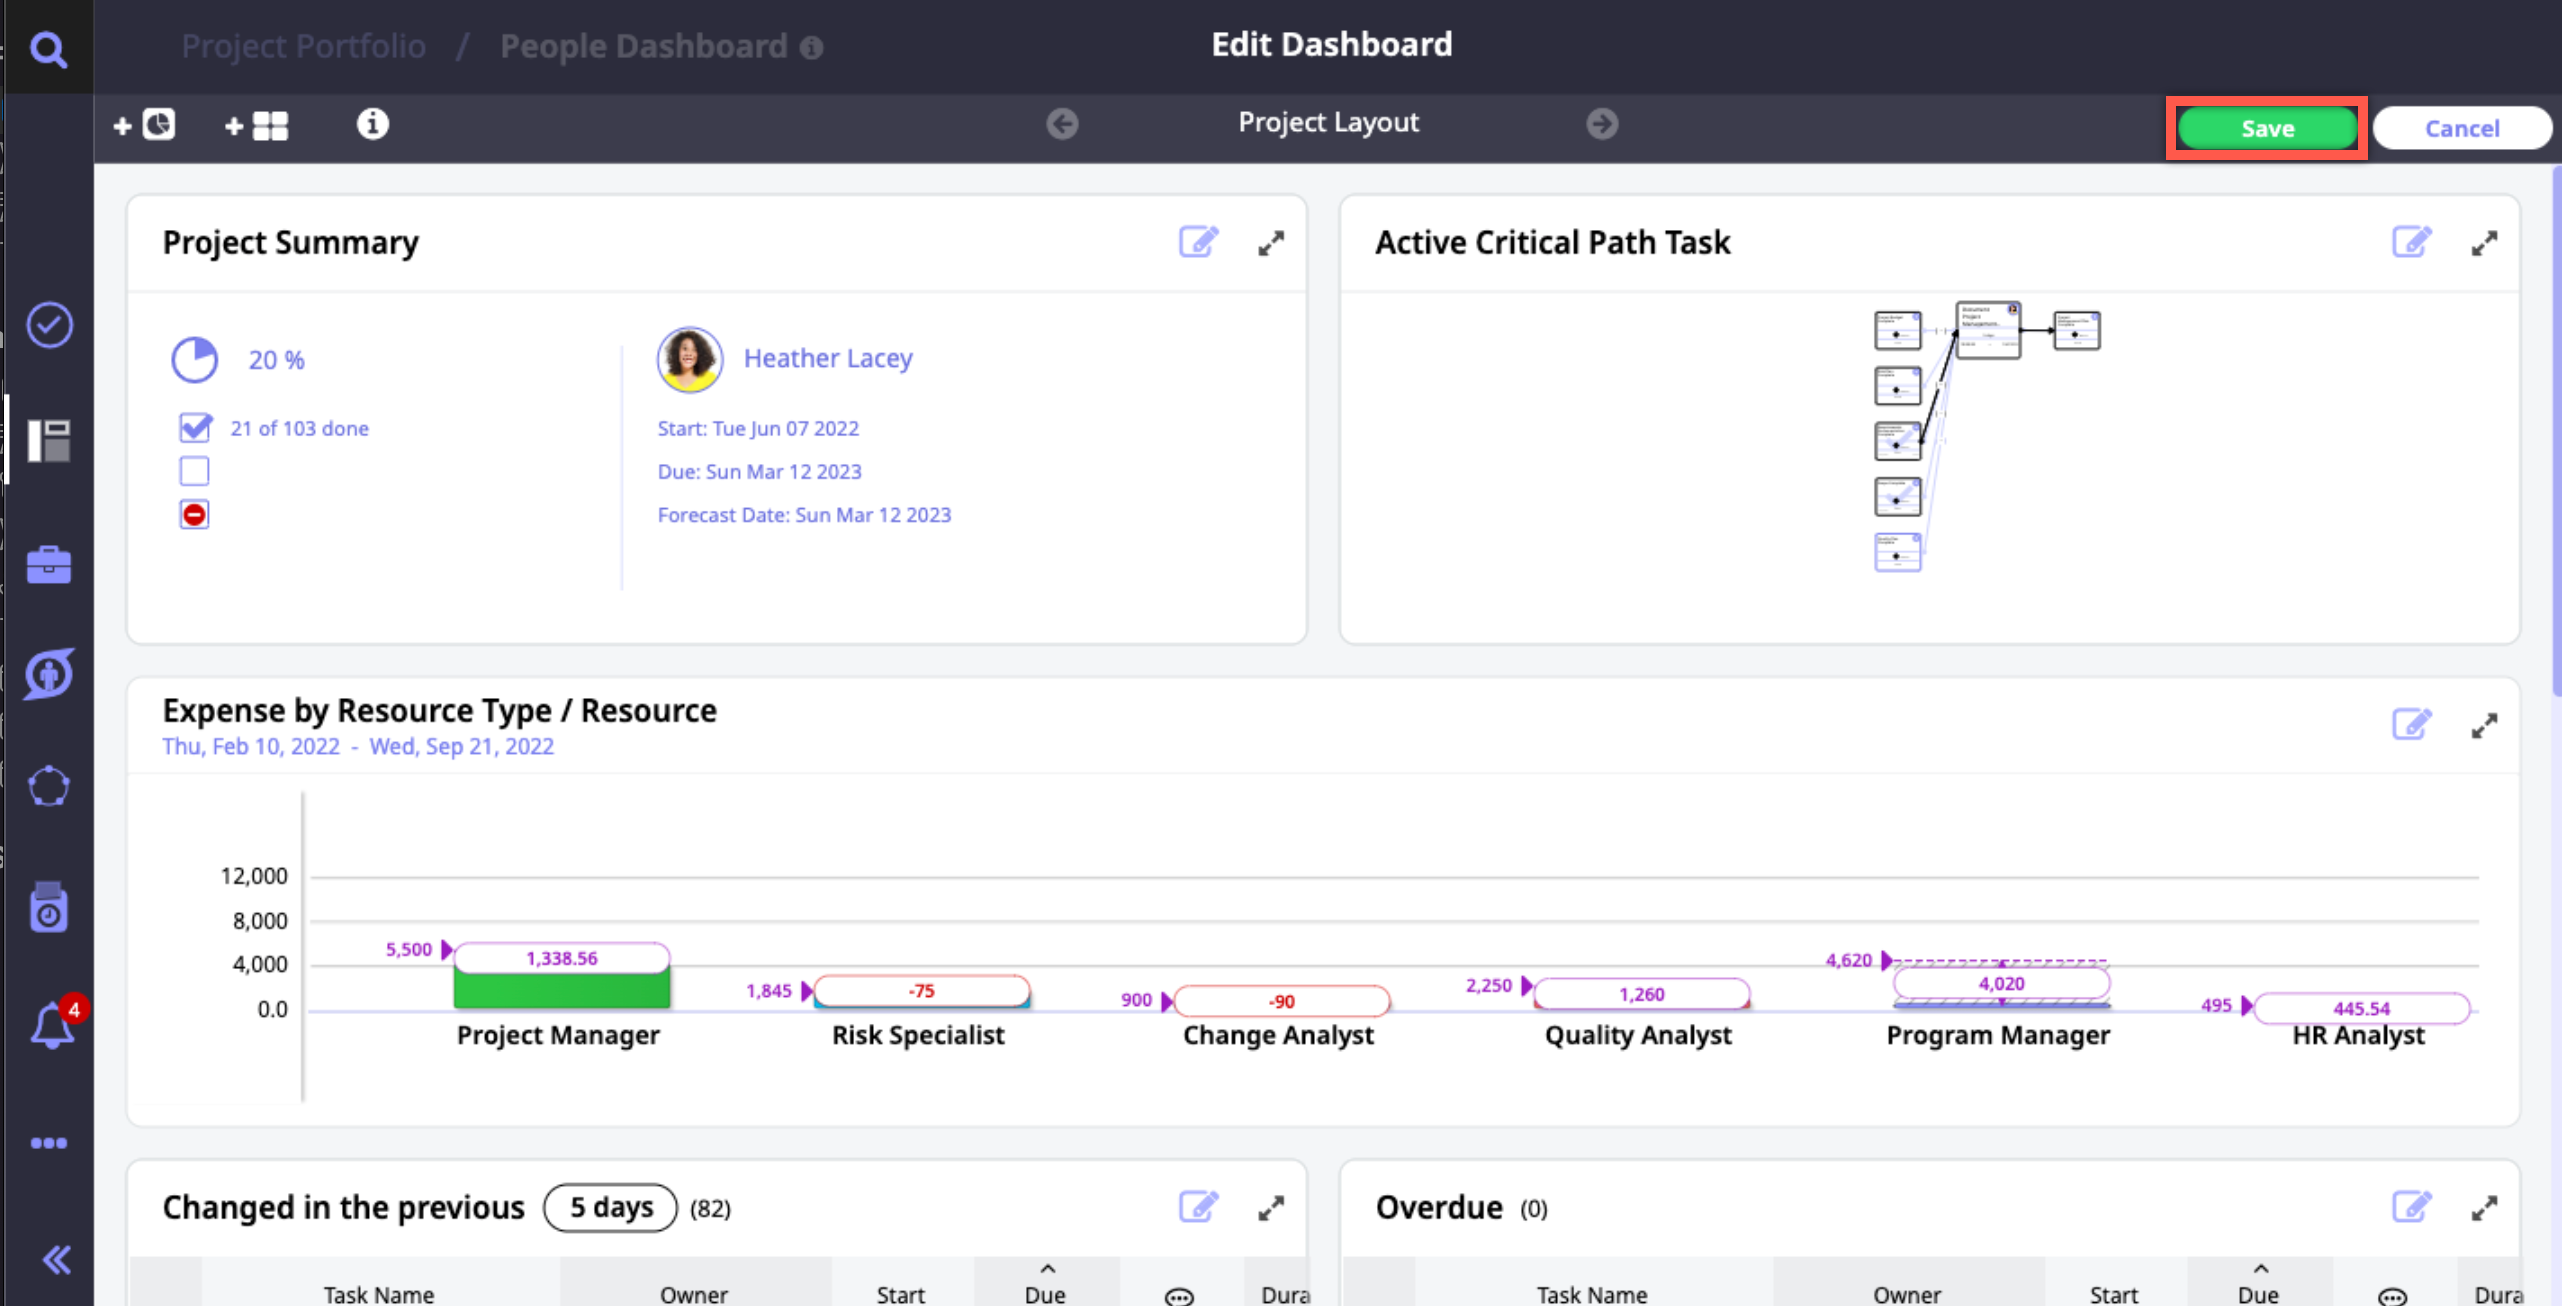Click the green Project Manager expense bar
Viewport: 2562px width, 1306px height.
click(x=561, y=990)
